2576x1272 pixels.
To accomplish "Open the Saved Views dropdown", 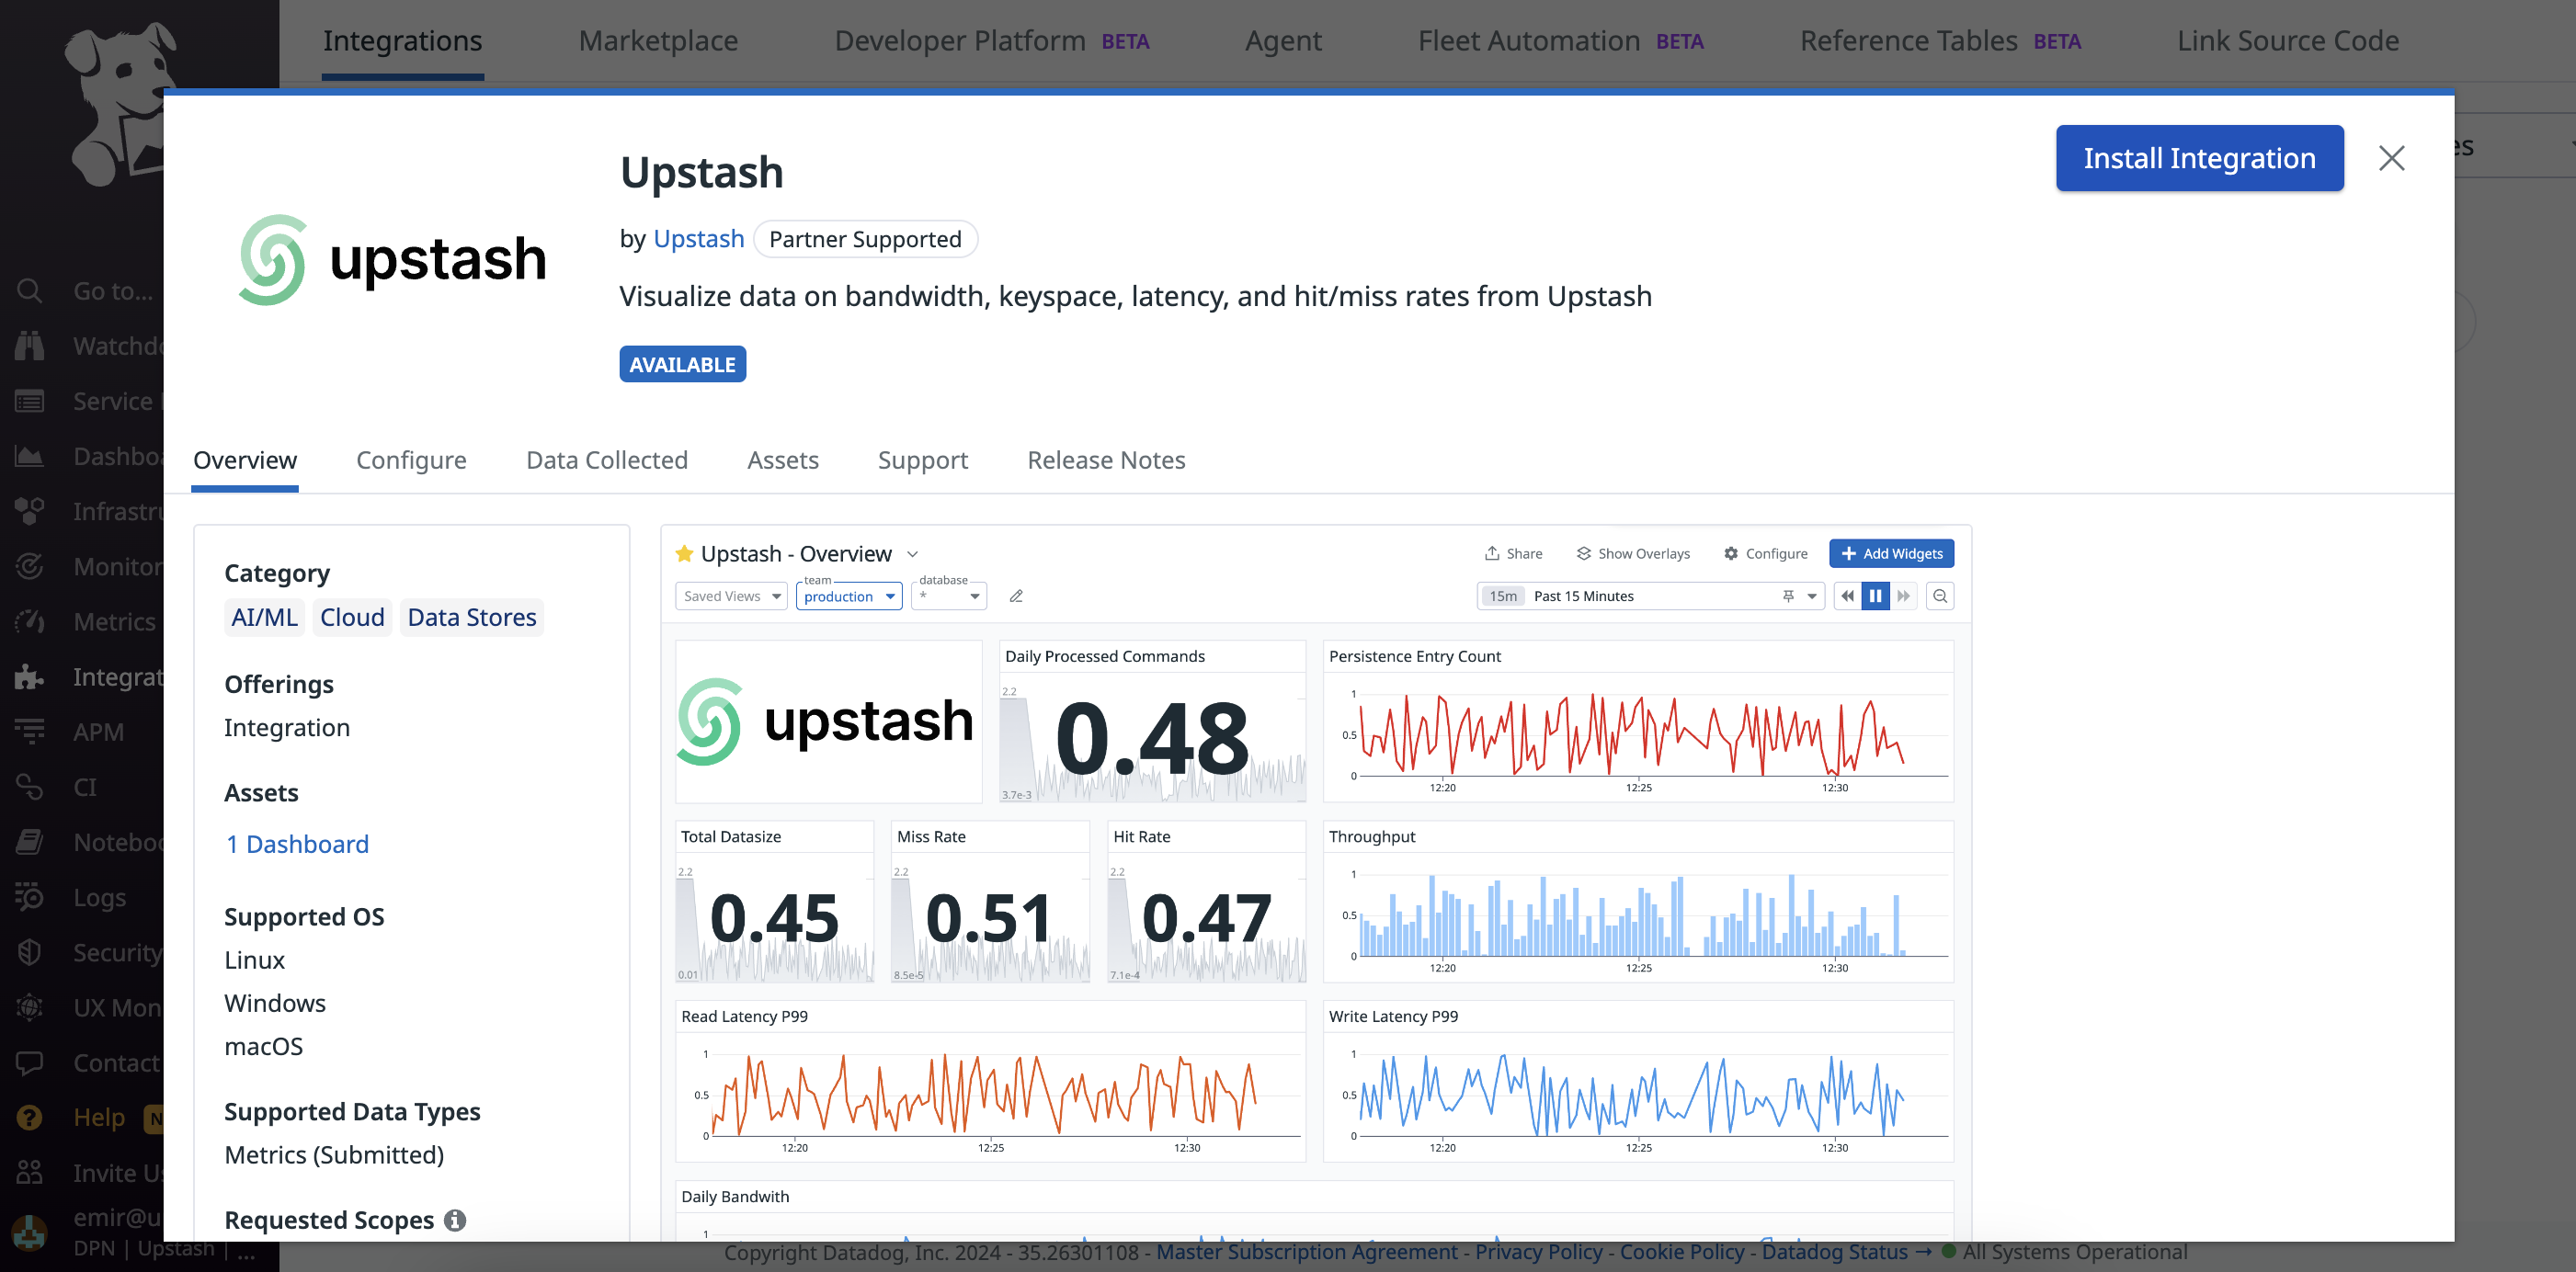I will 731,596.
